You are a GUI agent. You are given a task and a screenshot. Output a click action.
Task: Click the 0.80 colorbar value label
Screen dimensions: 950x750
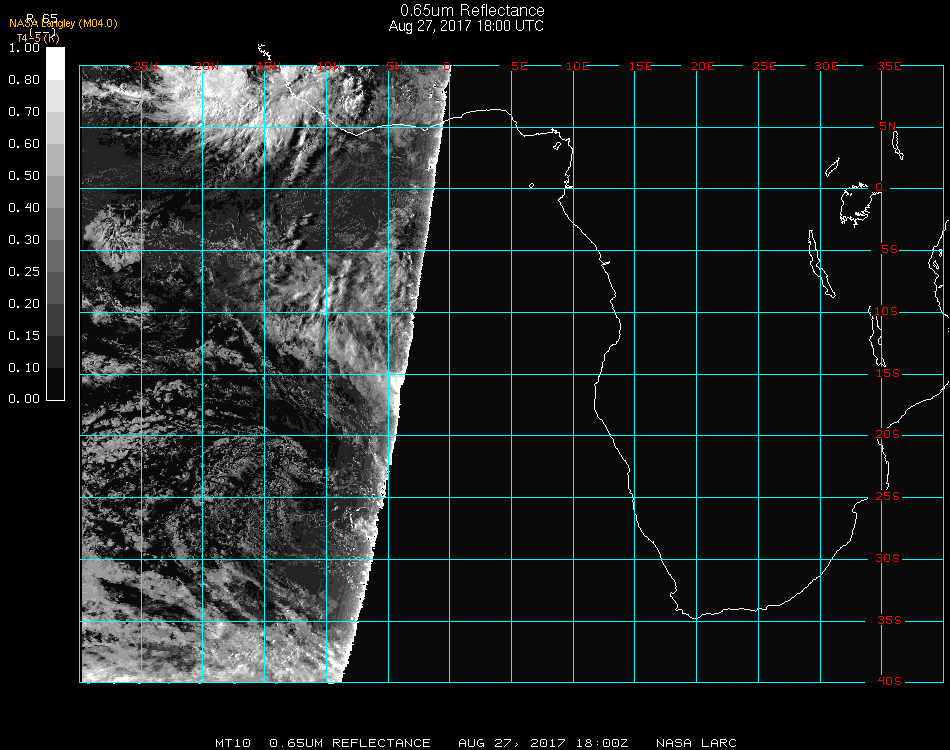(24, 80)
